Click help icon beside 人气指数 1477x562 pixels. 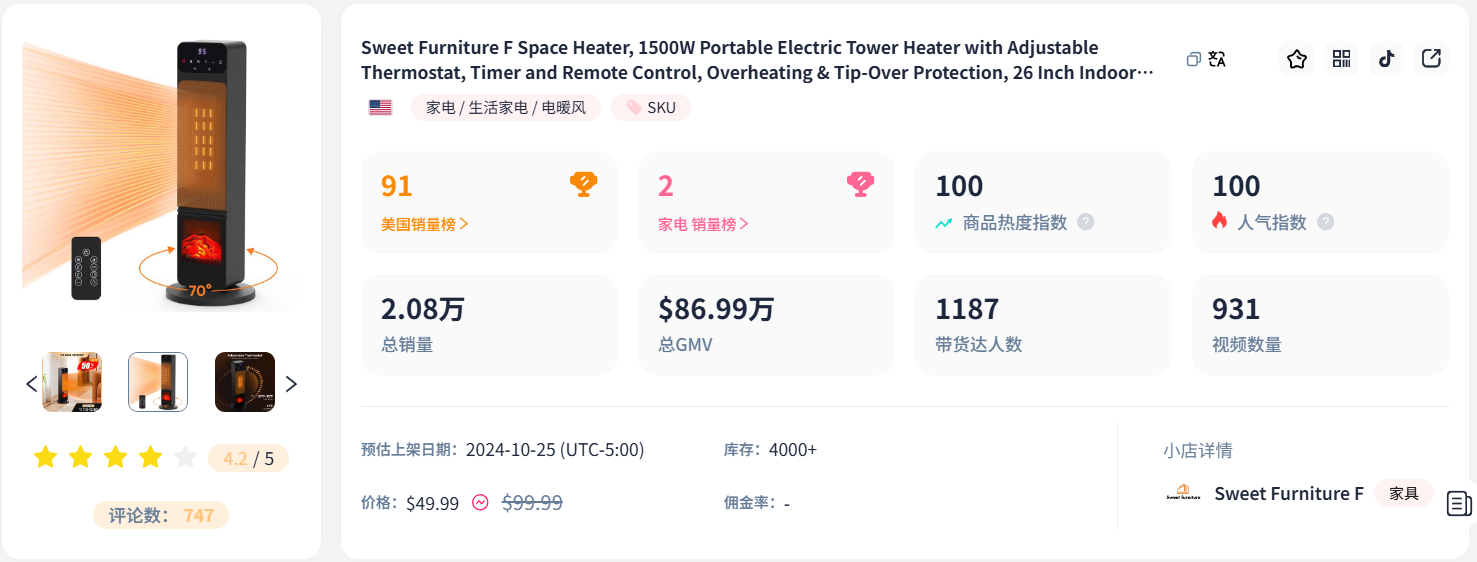click(1325, 222)
